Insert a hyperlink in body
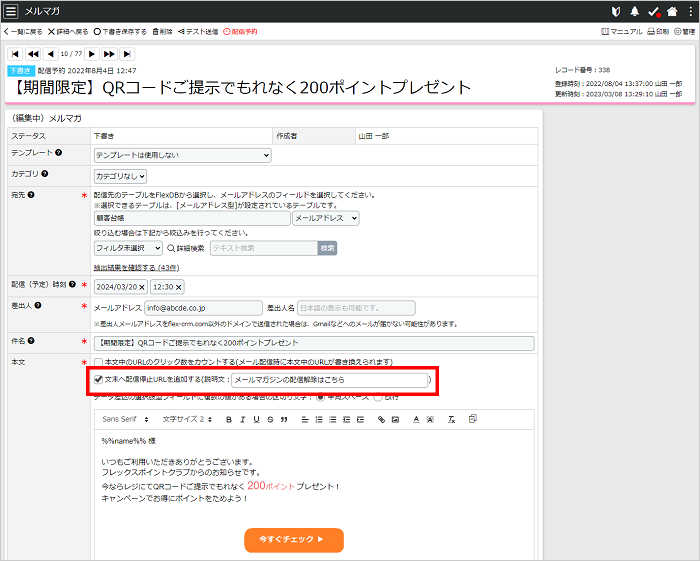The image size is (700, 561). tap(381, 420)
